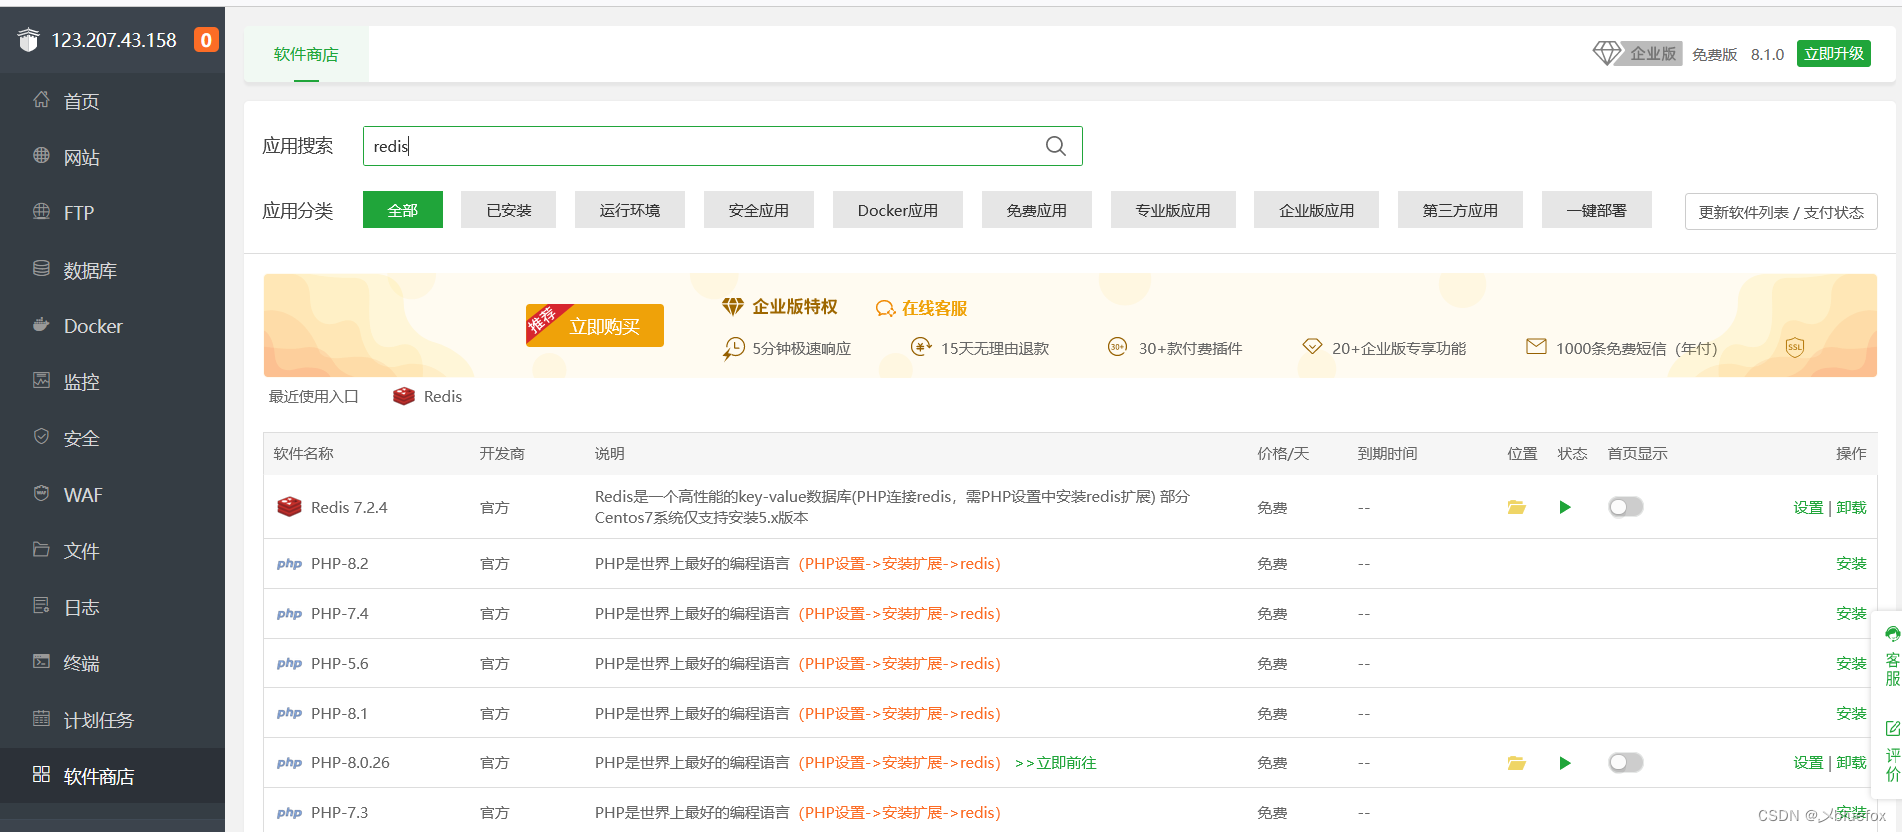Click the SSL shield icon in banner
This screenshot has width=1902, height=832.
pos(1795,348)
